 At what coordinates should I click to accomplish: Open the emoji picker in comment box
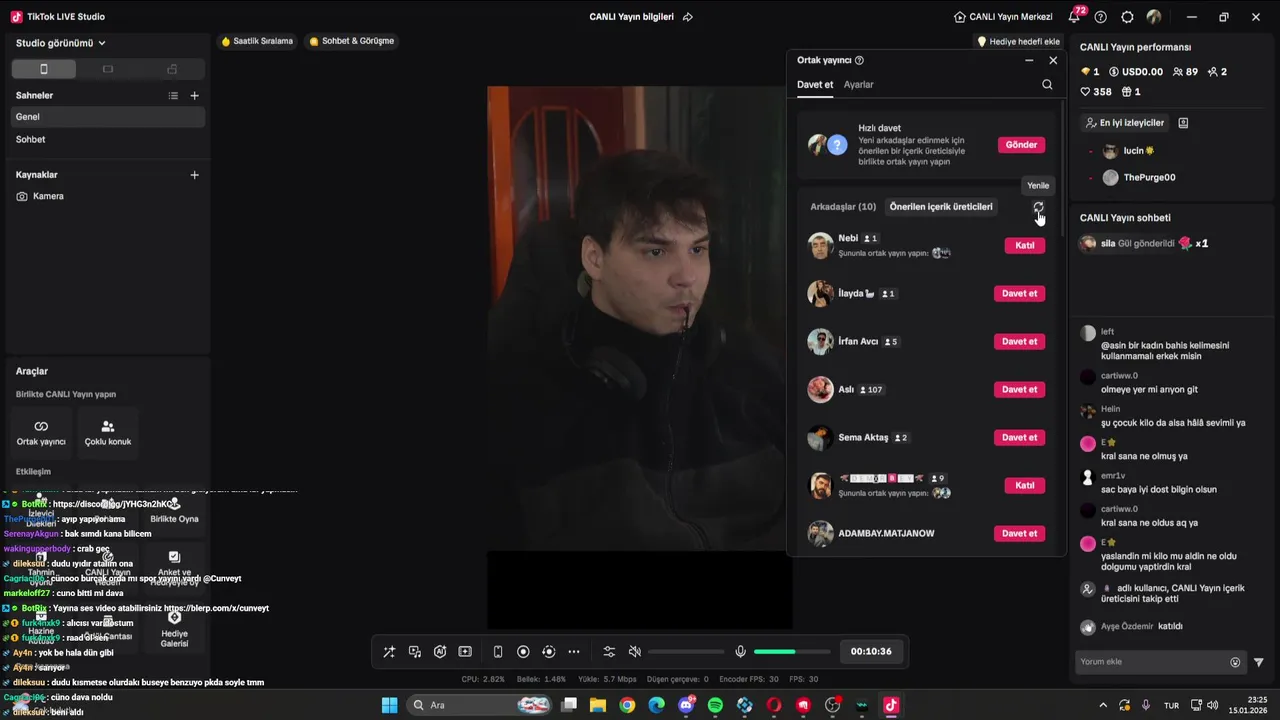(x=1235, y=662)
